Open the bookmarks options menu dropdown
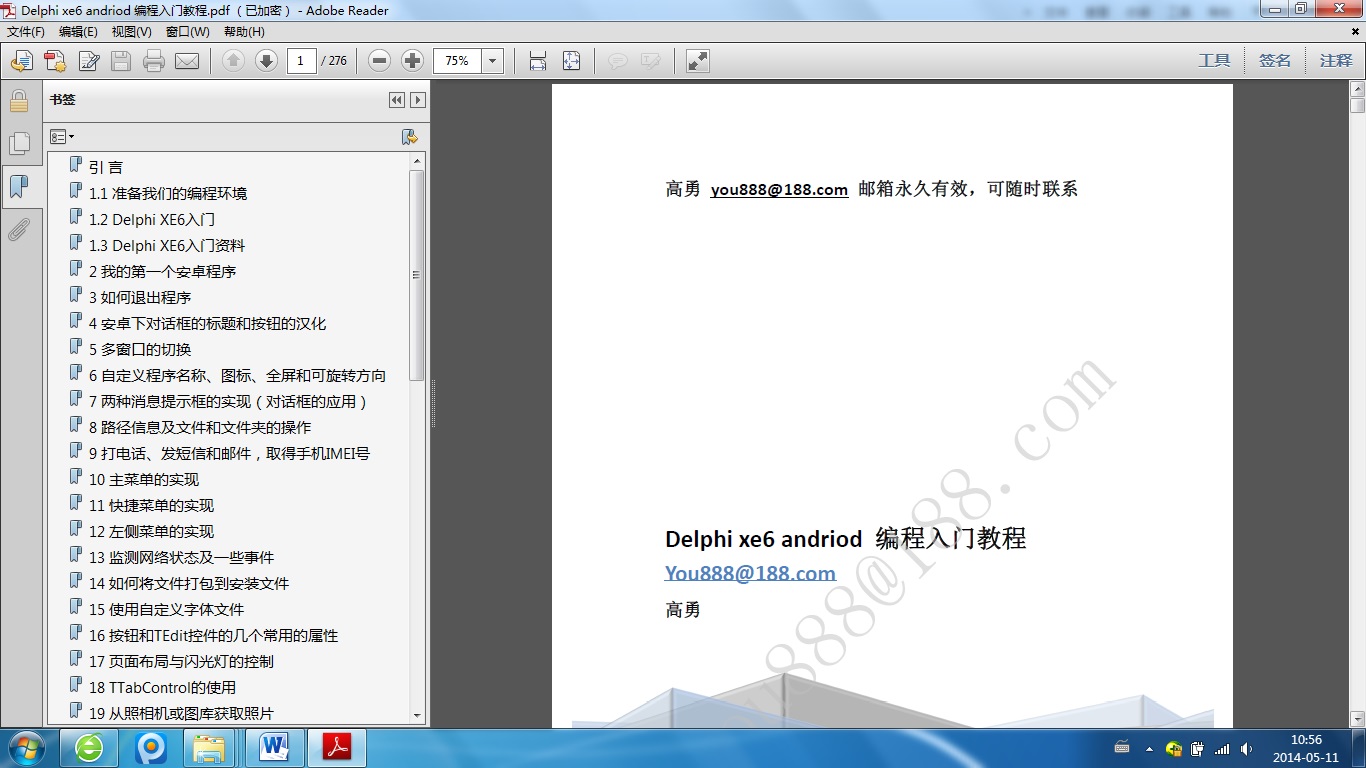1366x768 pixels. point(62,137)
